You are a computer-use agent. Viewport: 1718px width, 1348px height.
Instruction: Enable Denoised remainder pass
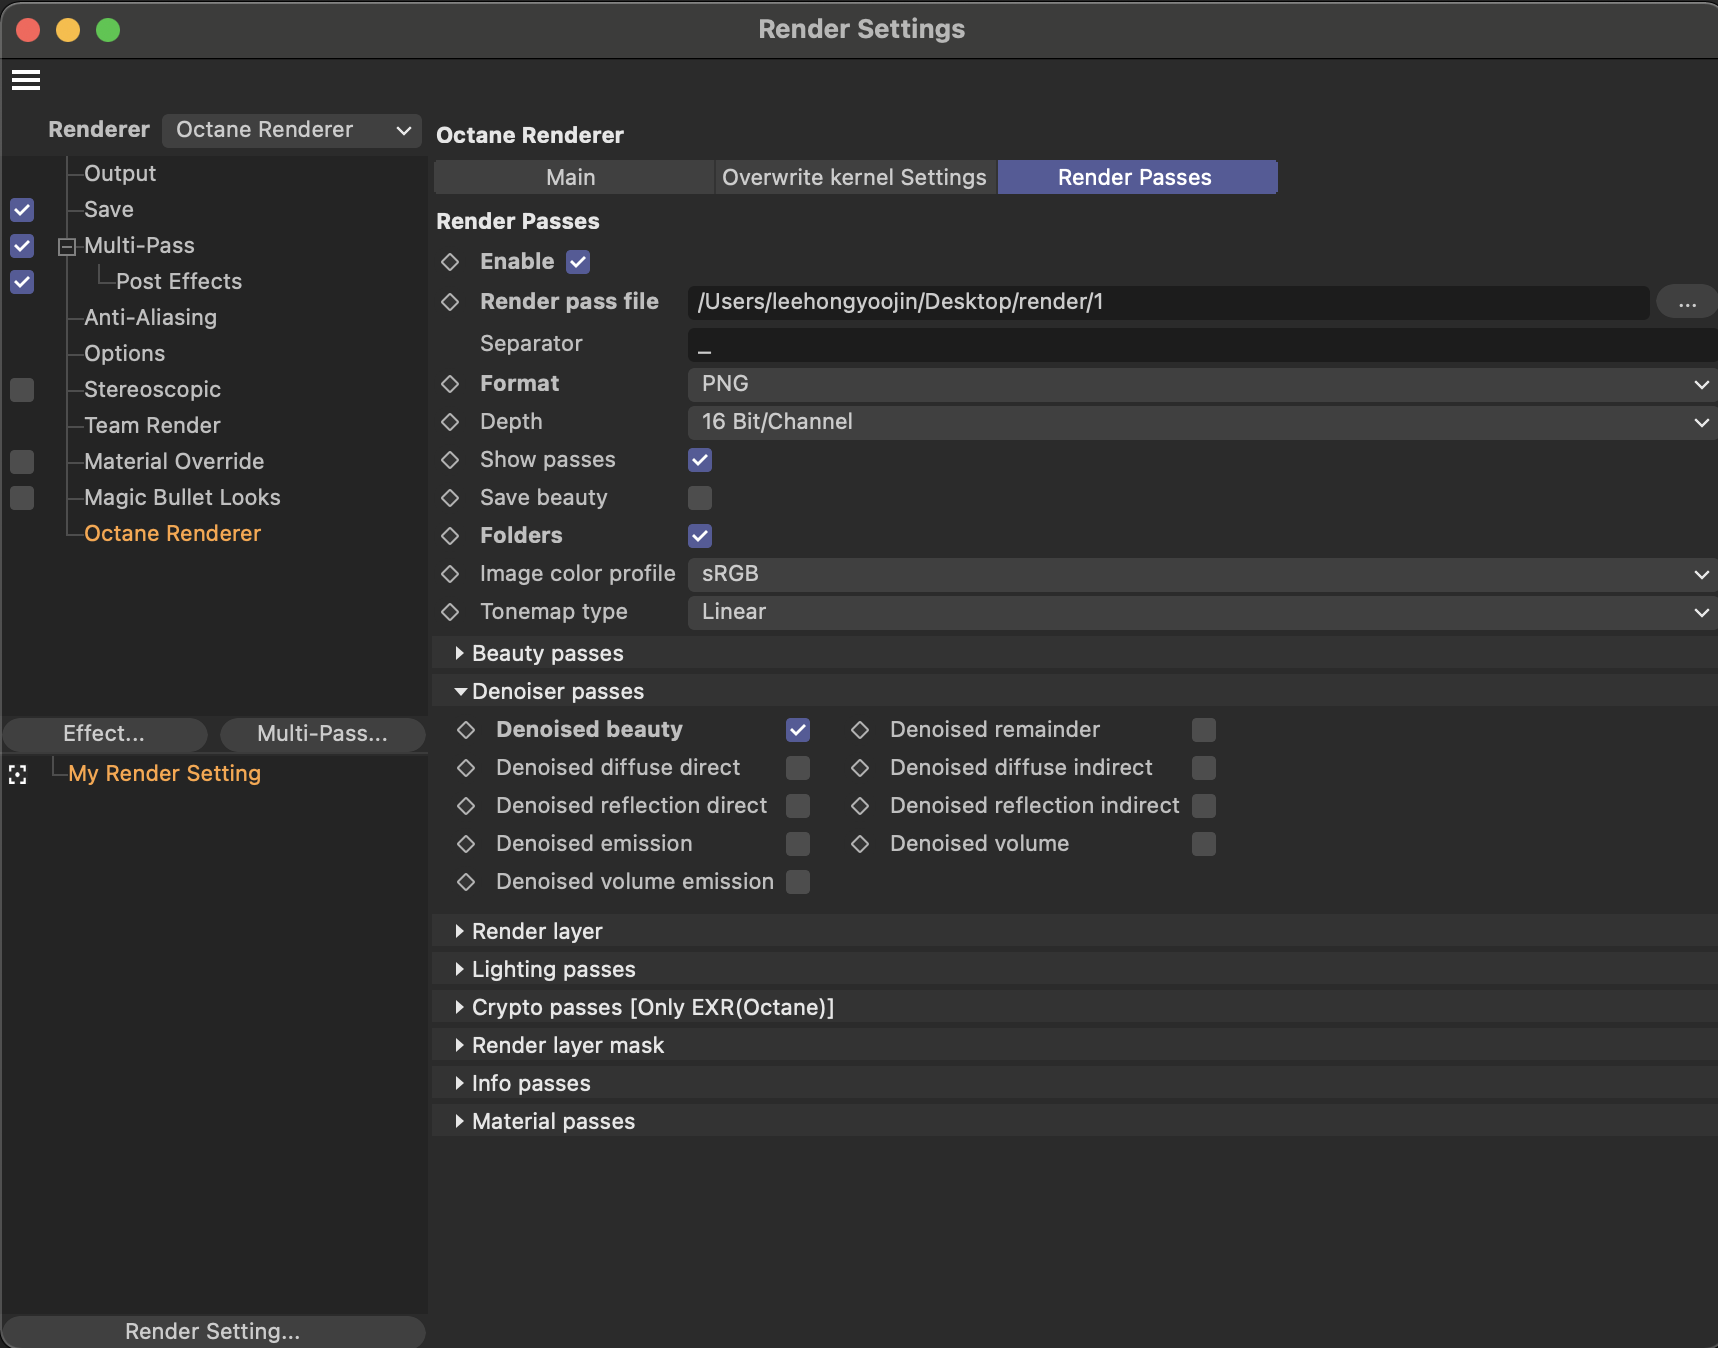(x=1204, y=730)
